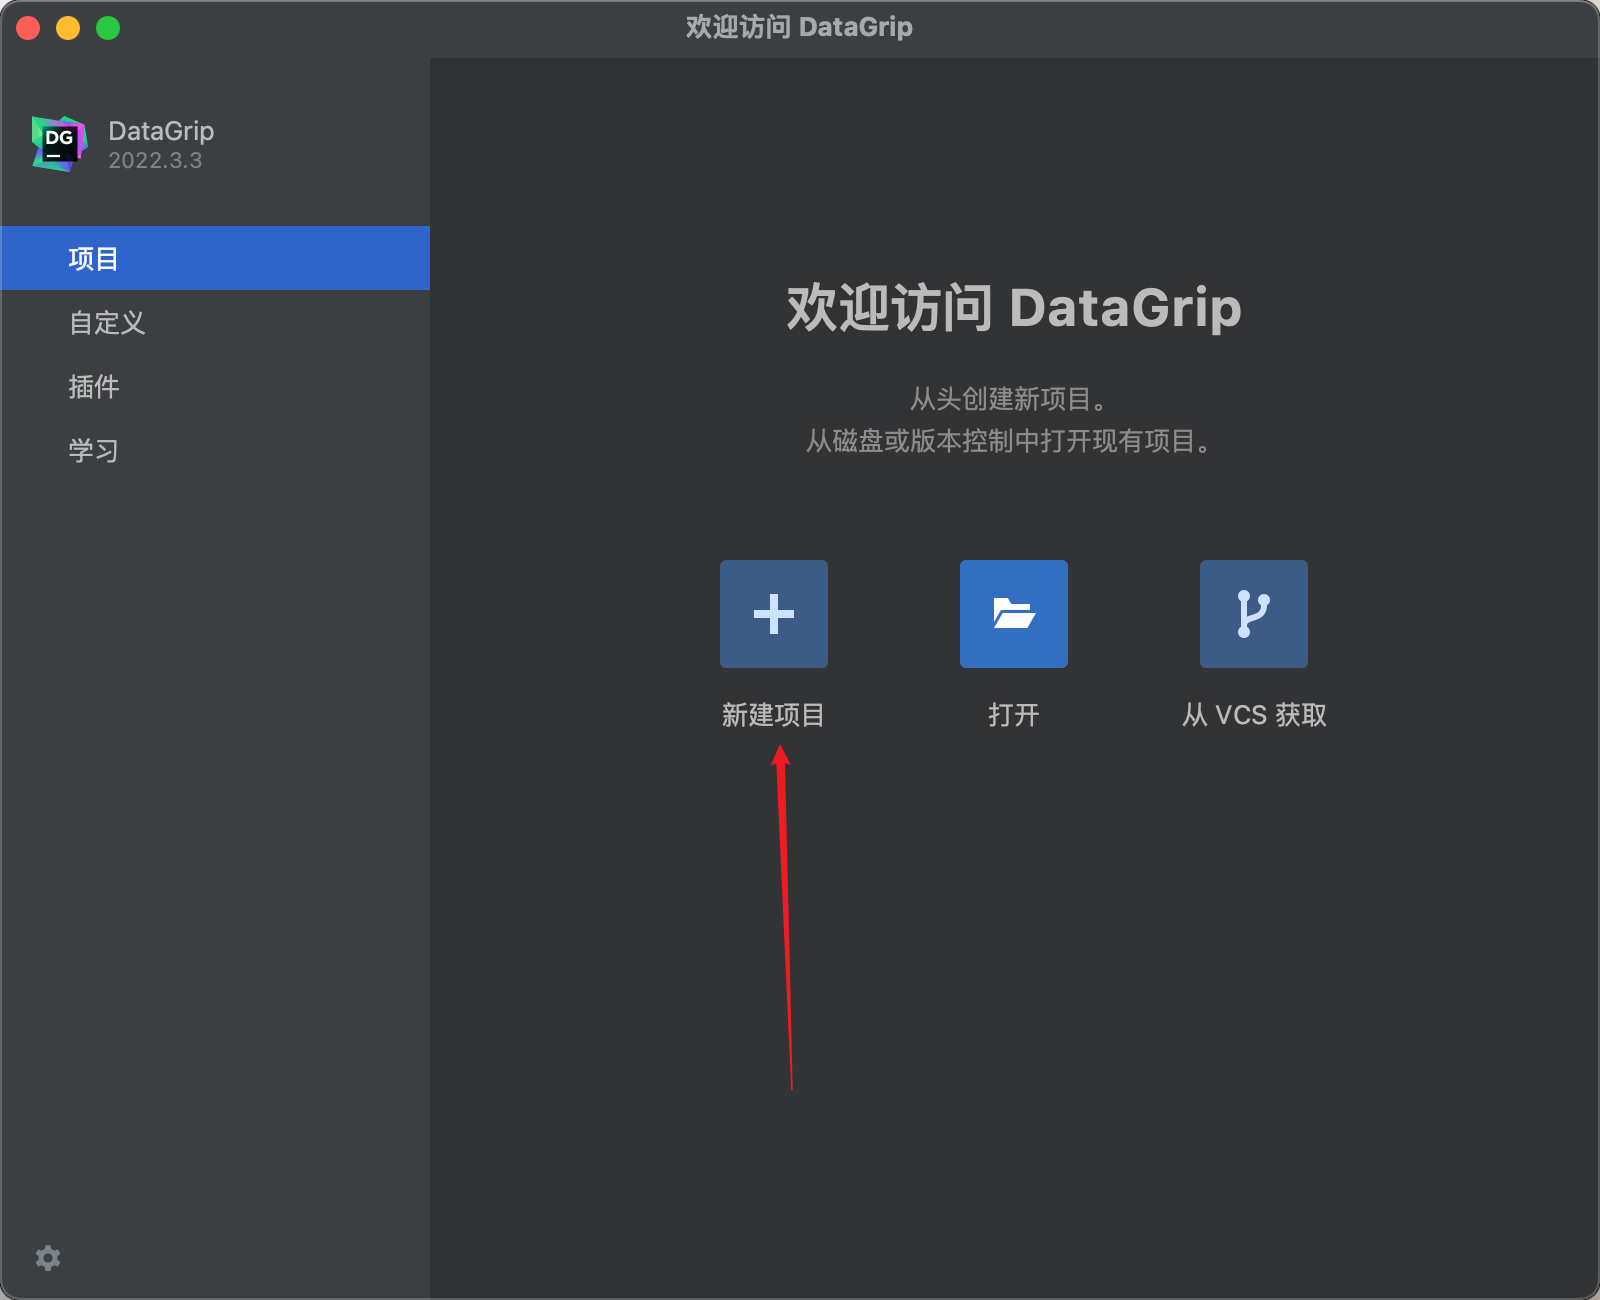Click the version number 2022.3.3
1600x1300 pixels.
[155, 160]
